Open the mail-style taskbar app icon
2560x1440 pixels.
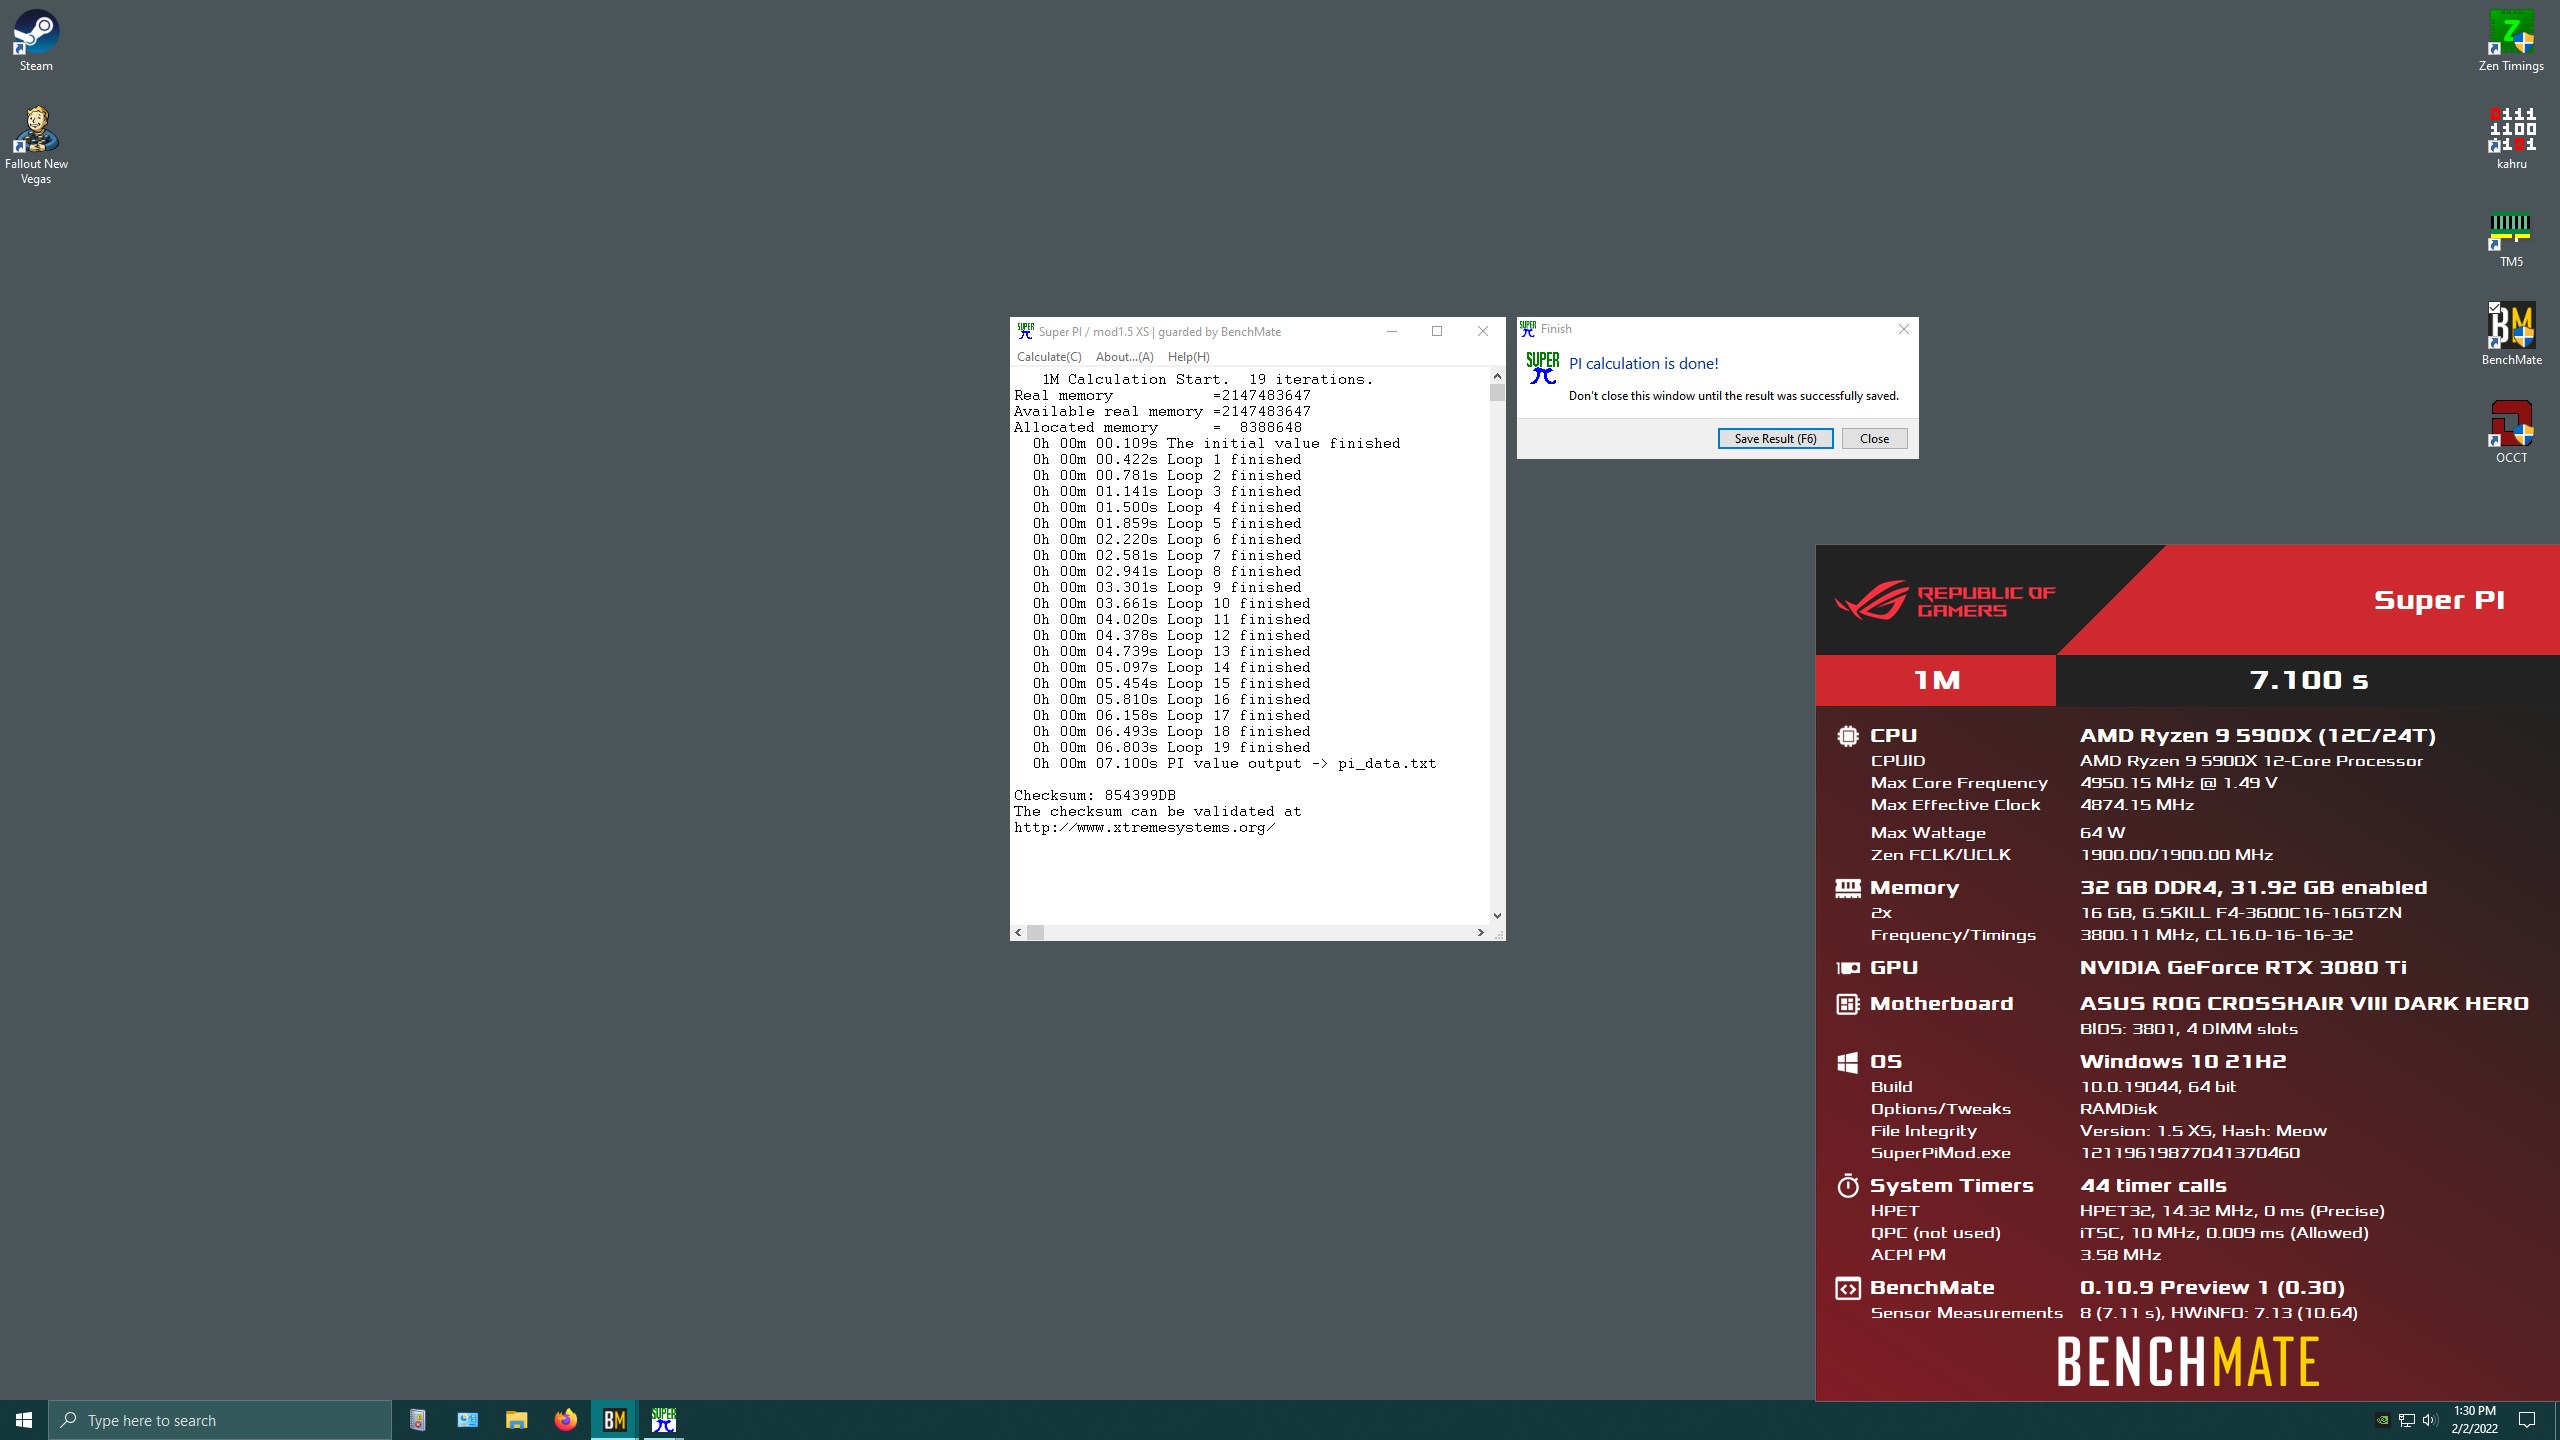pyautogui.click(x=467, y=1420)
